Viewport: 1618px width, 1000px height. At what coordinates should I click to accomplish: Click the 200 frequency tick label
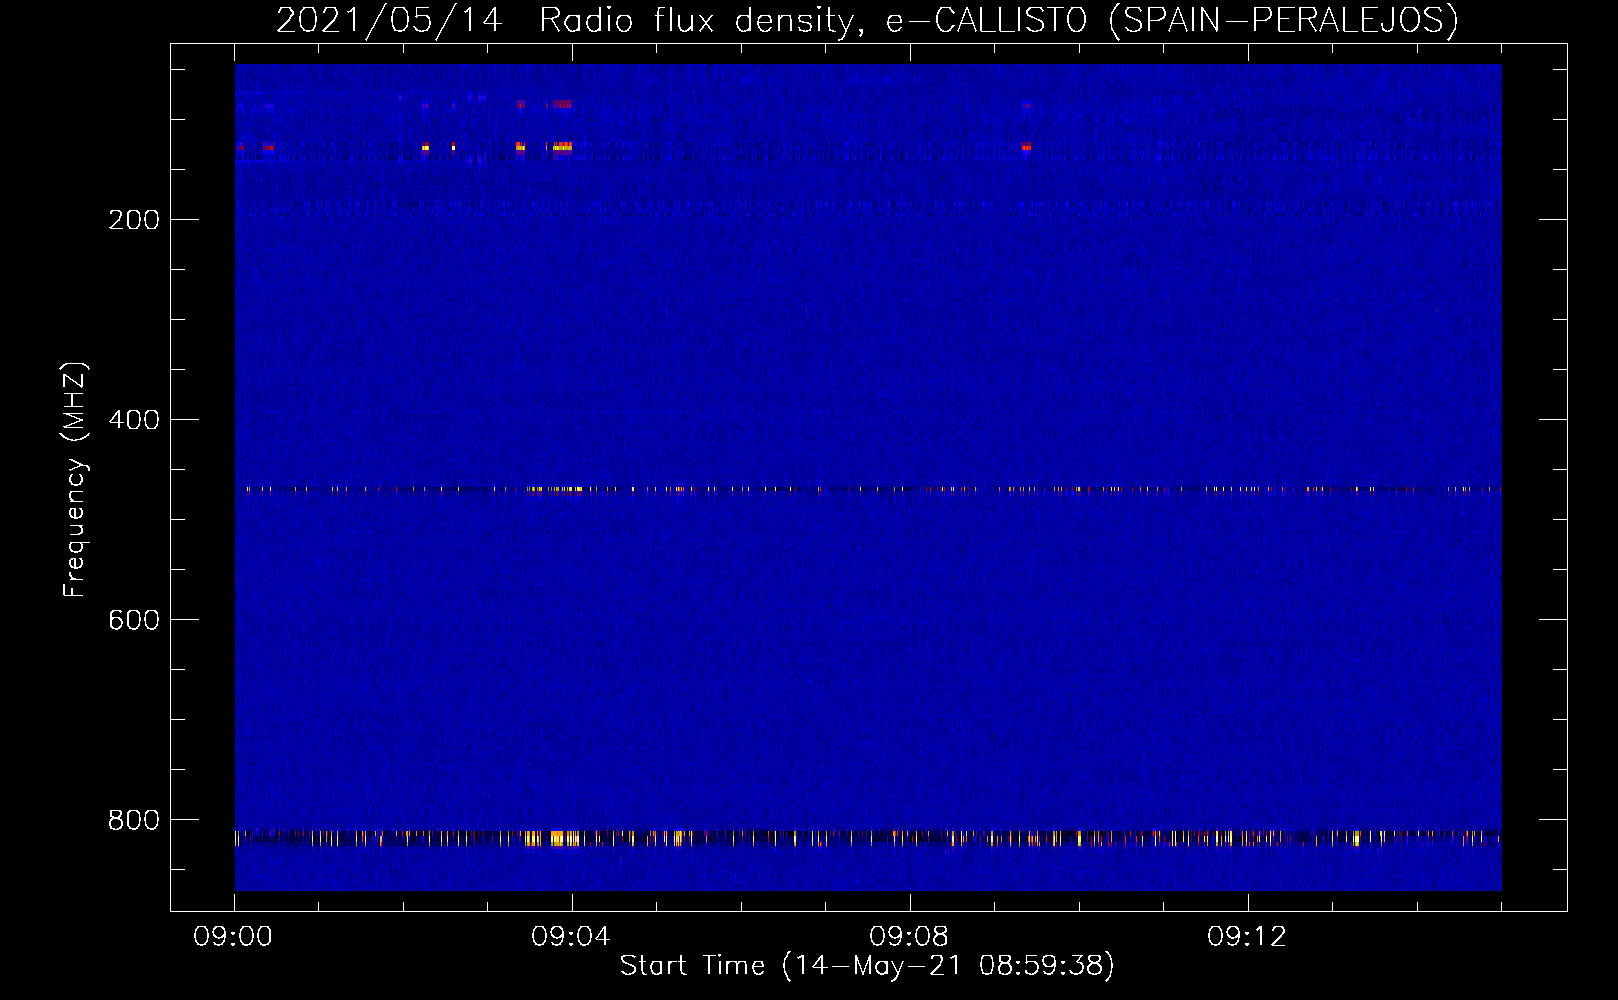134,220
